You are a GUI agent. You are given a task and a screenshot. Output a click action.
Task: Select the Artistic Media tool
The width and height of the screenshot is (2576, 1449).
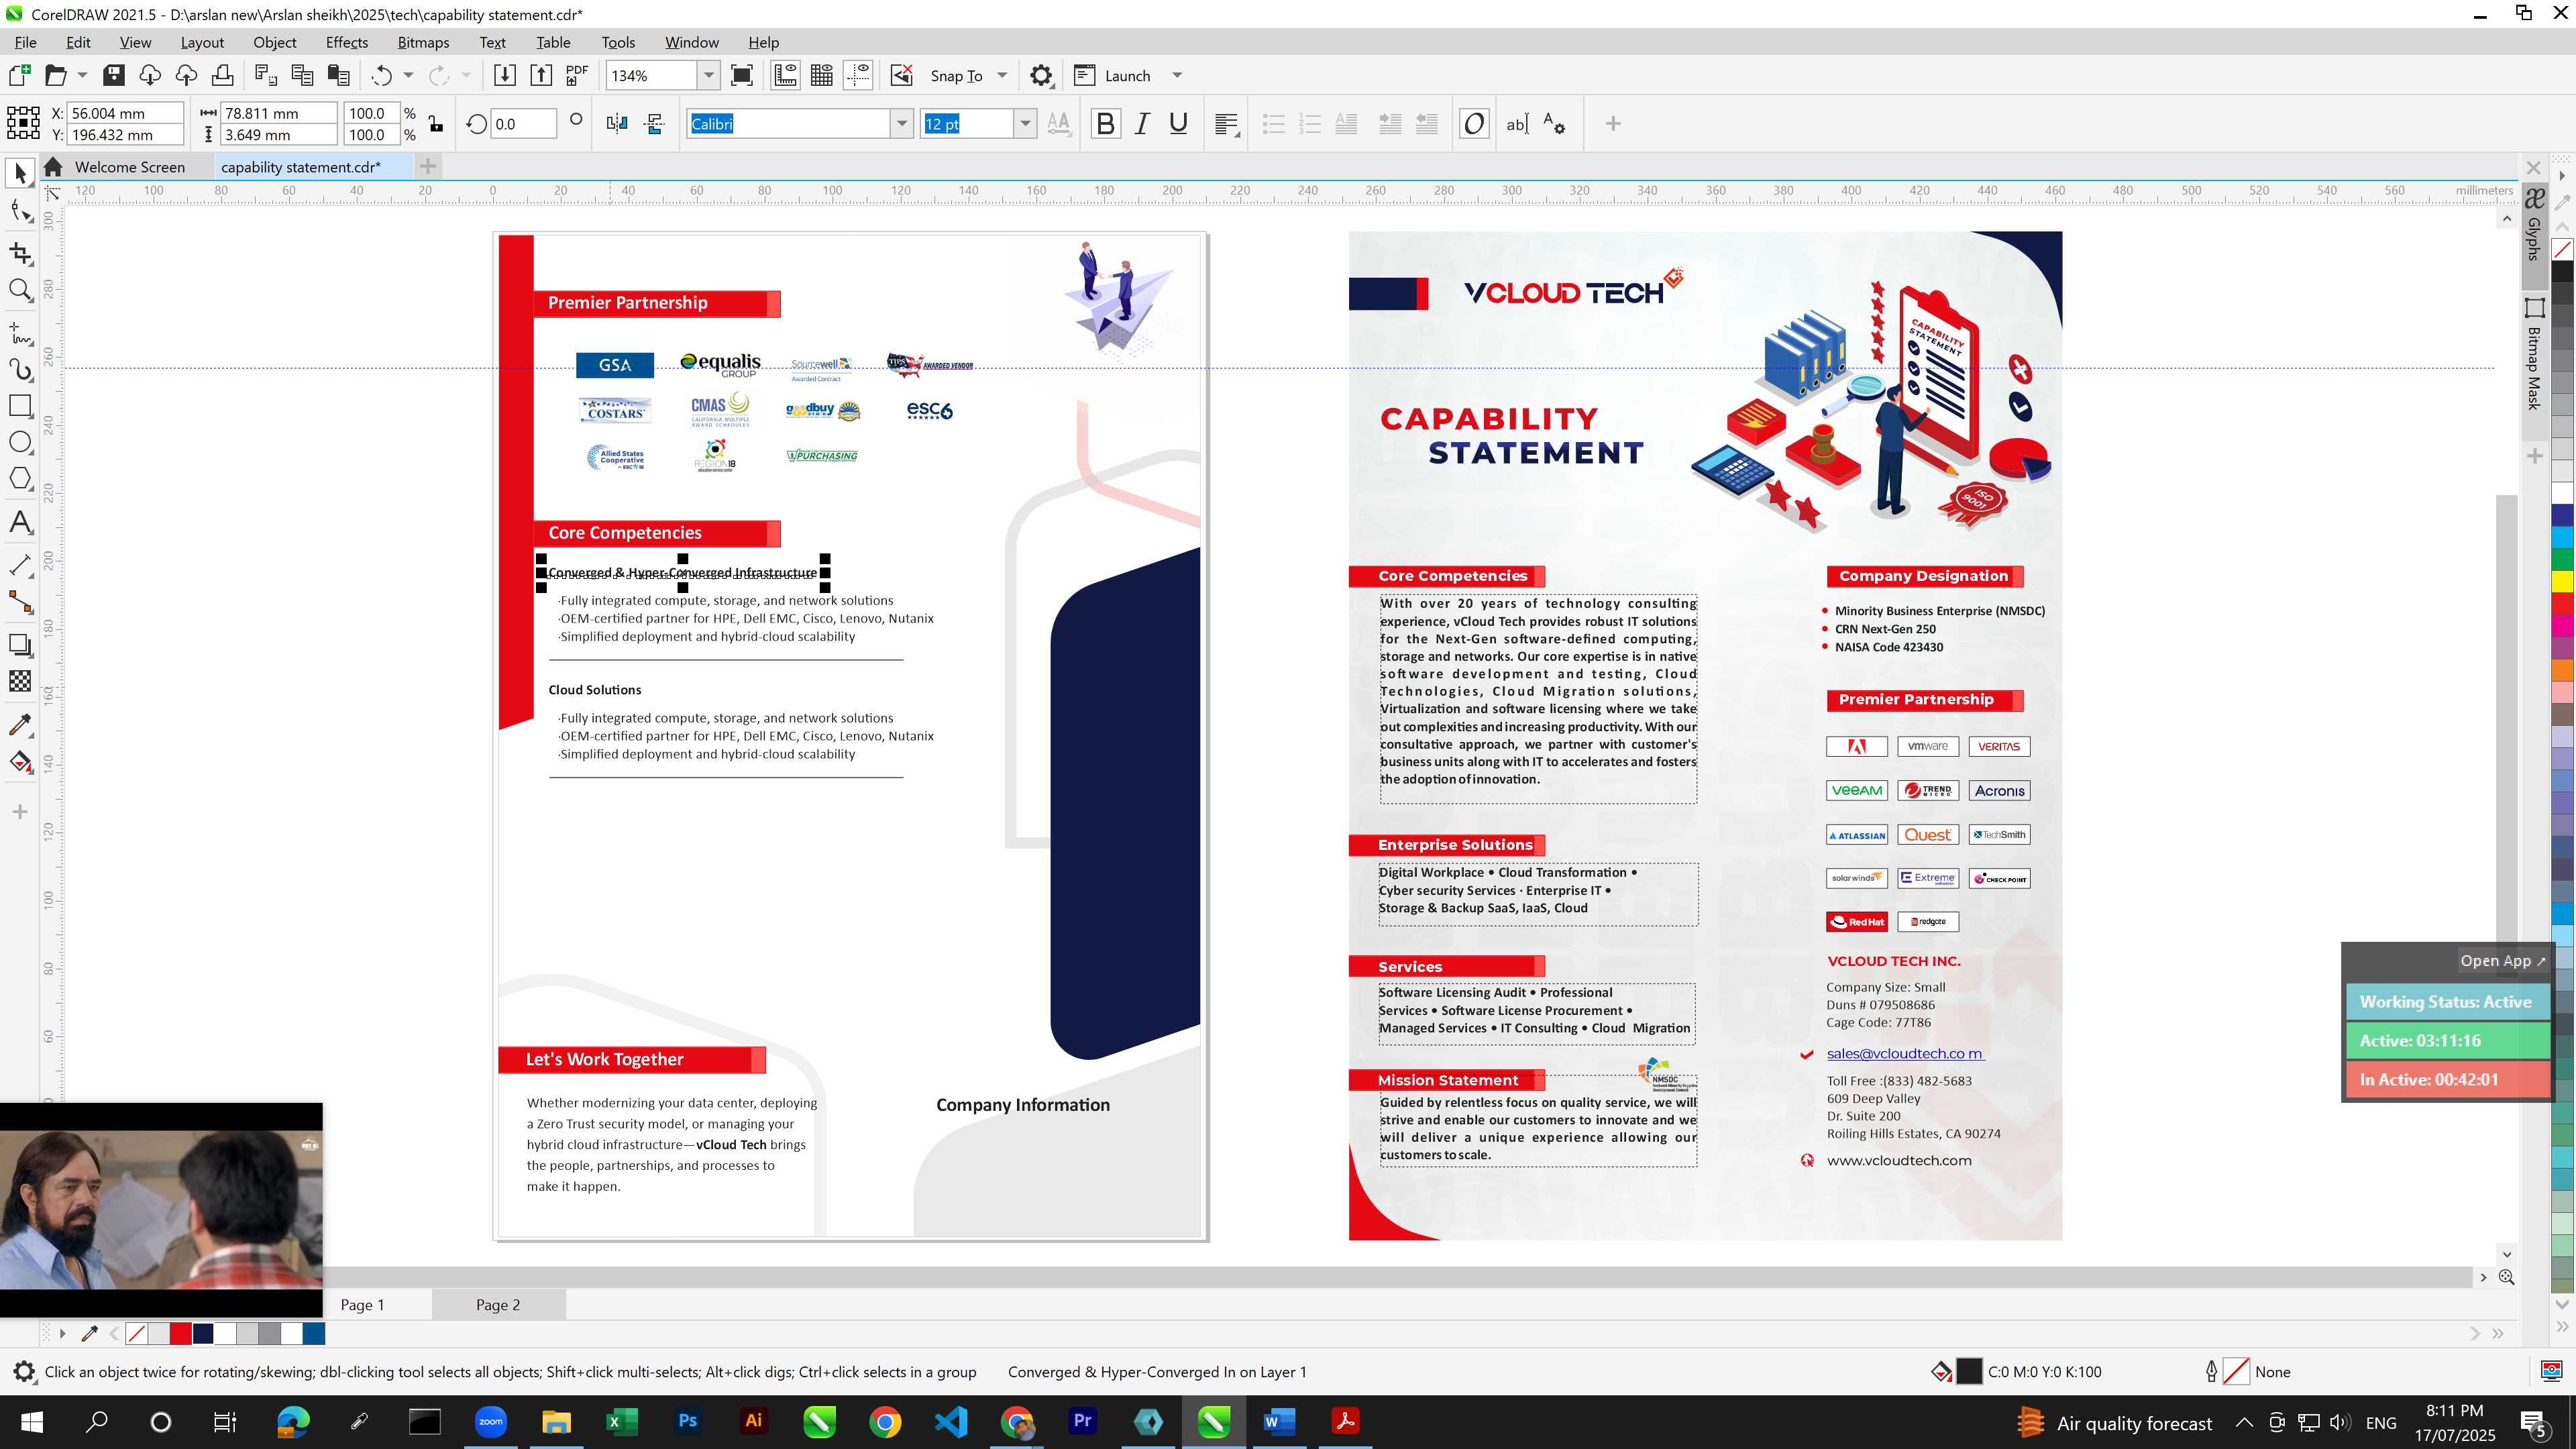point(20,369)
